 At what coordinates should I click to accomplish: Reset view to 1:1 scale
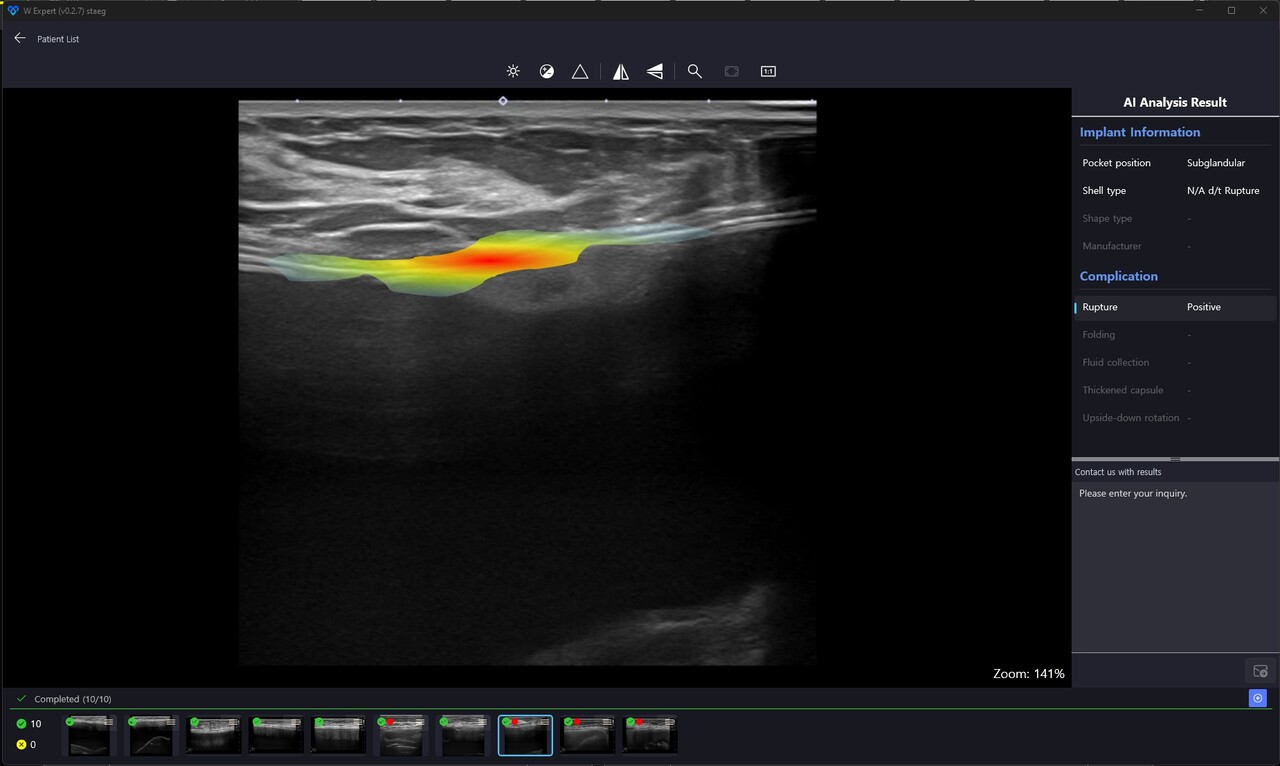[x=768, y=71]
